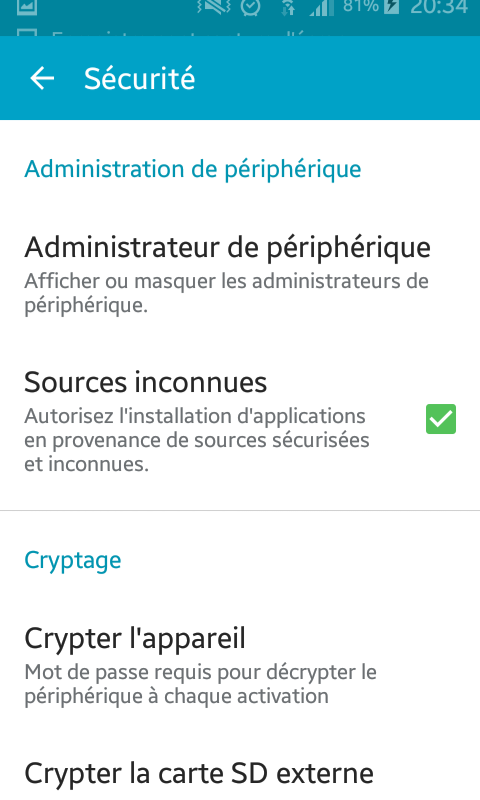Tap the Sécurité screen title
This screenshot has height=800, width=480.
tap(139, 79)
